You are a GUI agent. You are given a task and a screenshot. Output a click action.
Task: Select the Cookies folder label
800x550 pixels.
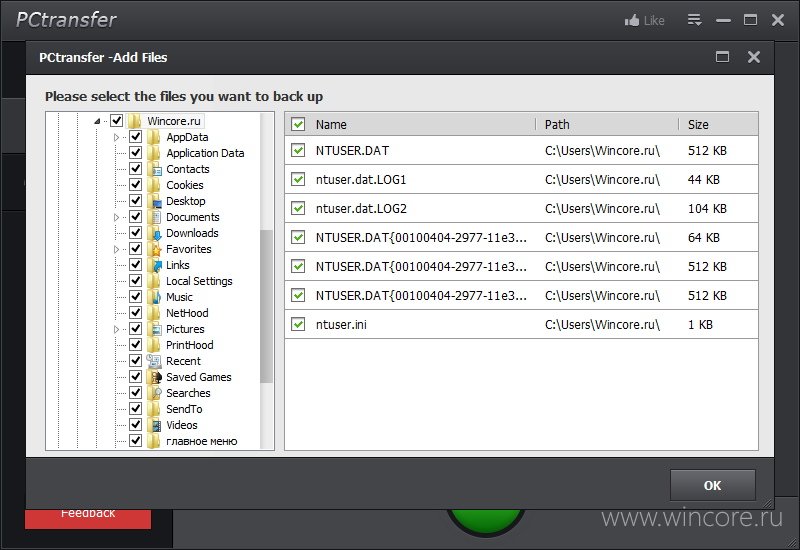(x=185, y=185)
